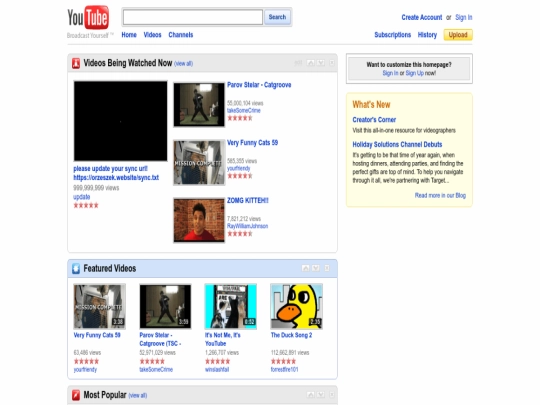
Task: Move the Featured Videos module down
Action: 316,268
